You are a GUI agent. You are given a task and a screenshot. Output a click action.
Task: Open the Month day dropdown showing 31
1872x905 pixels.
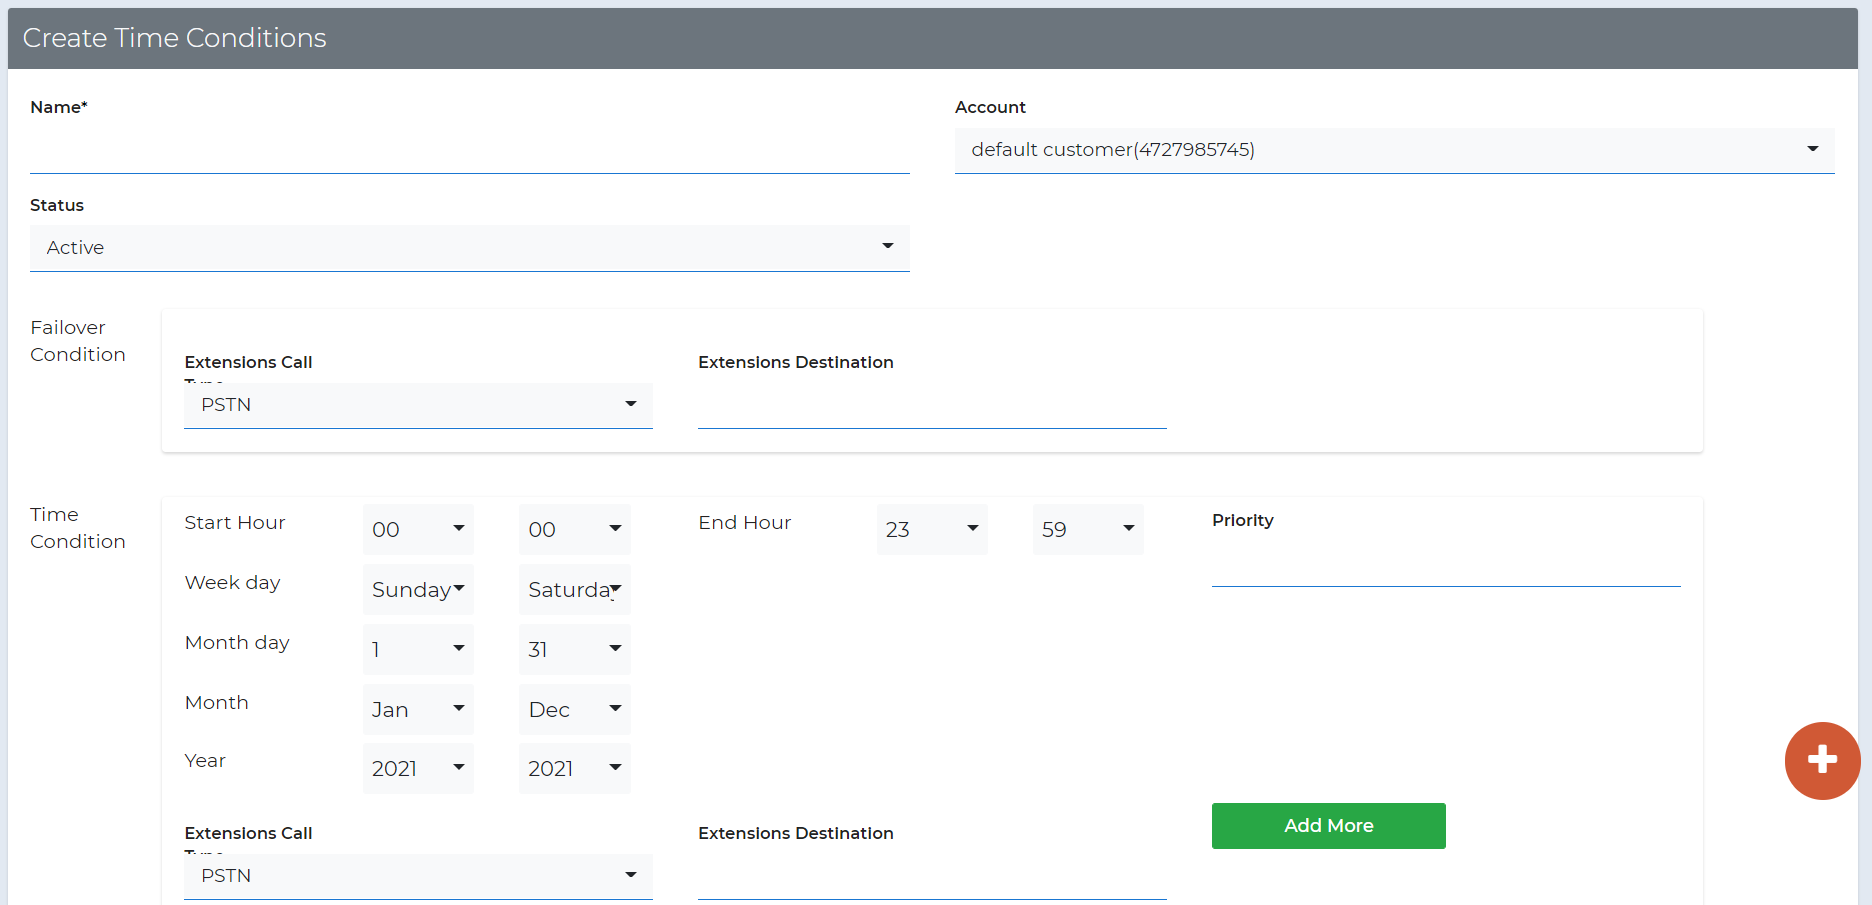click(x=574, y=649)
